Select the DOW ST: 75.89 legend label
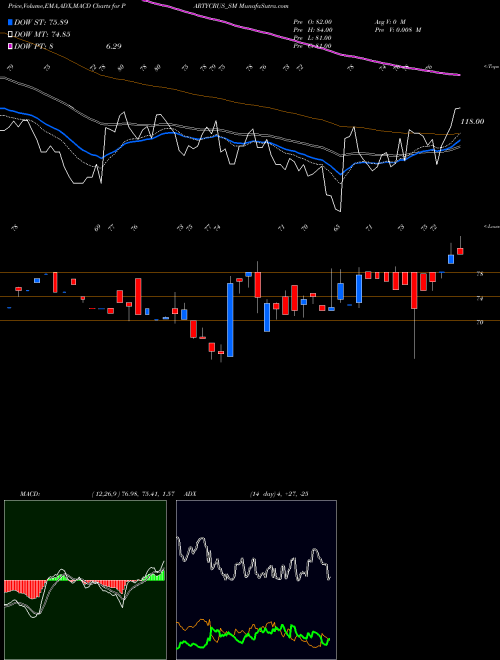 (41, 22)
